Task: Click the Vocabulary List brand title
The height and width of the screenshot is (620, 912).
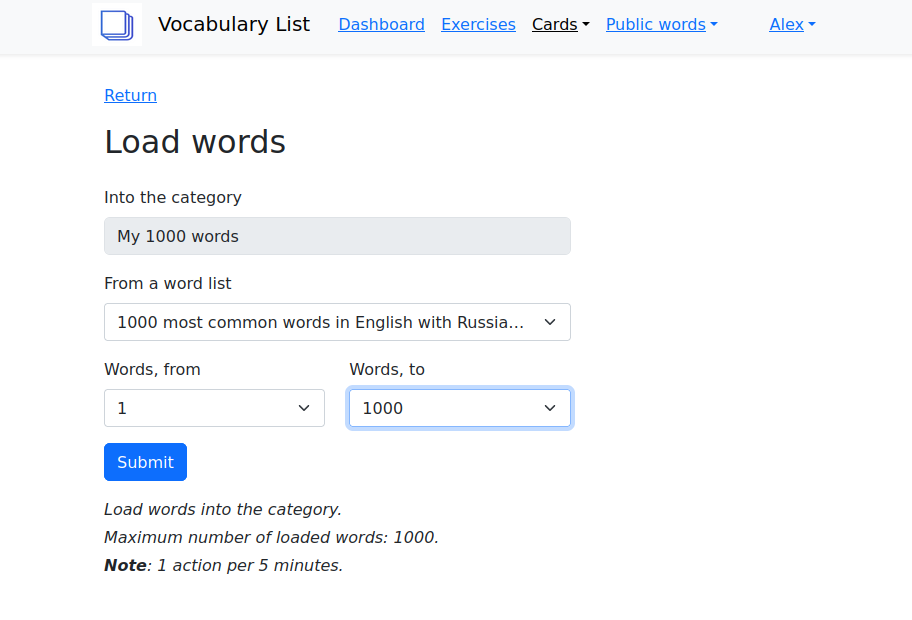Action: tap(234, 25)
